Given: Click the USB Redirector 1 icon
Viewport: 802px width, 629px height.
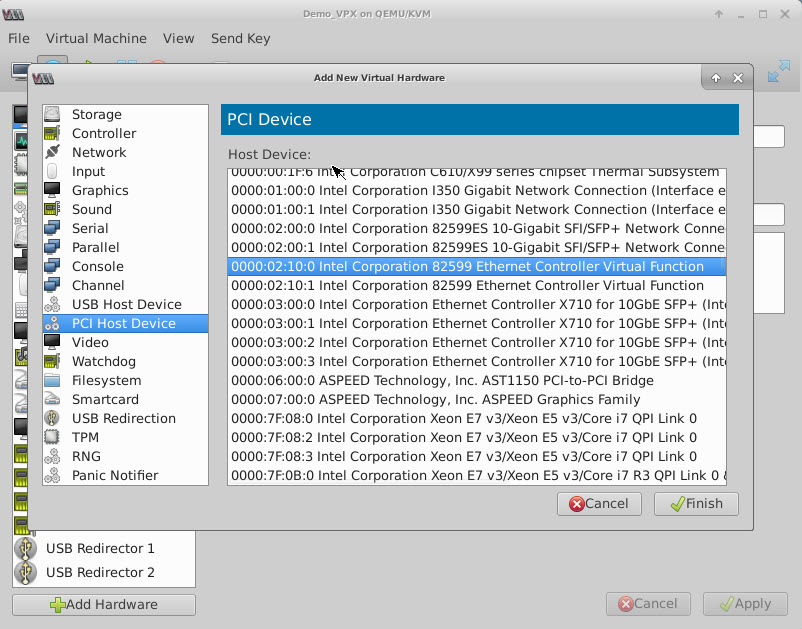Looking at the screenshot, I should [x=26, y=548].
